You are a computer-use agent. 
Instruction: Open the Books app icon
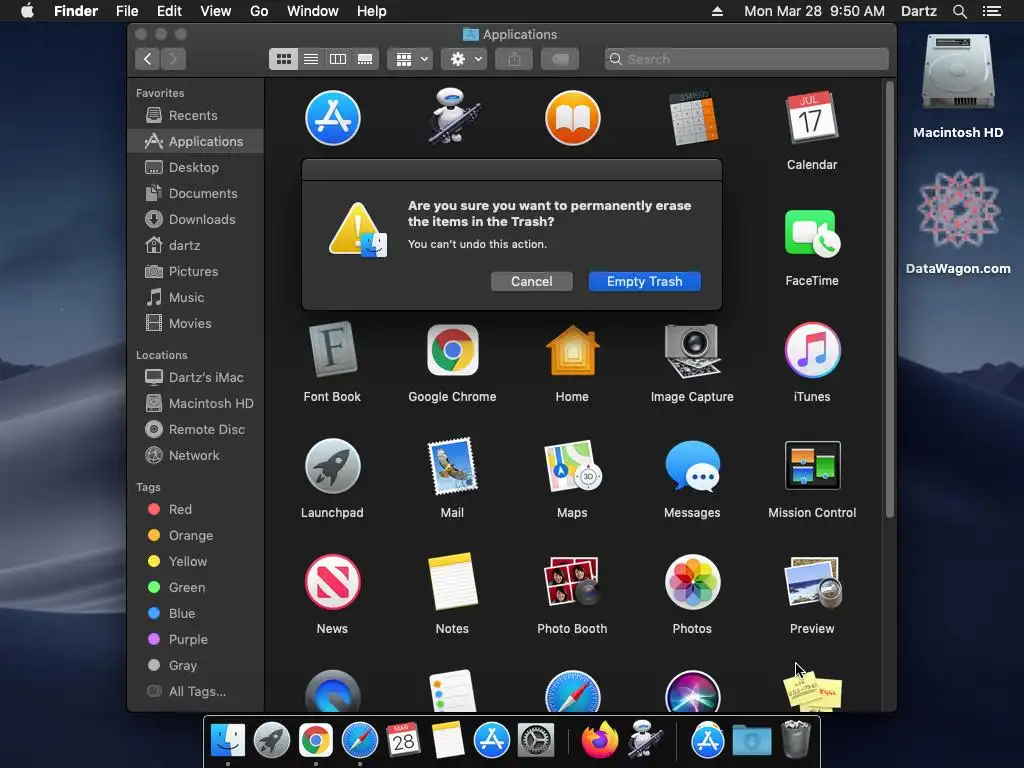pyautogui.click(x=572, y=118)
